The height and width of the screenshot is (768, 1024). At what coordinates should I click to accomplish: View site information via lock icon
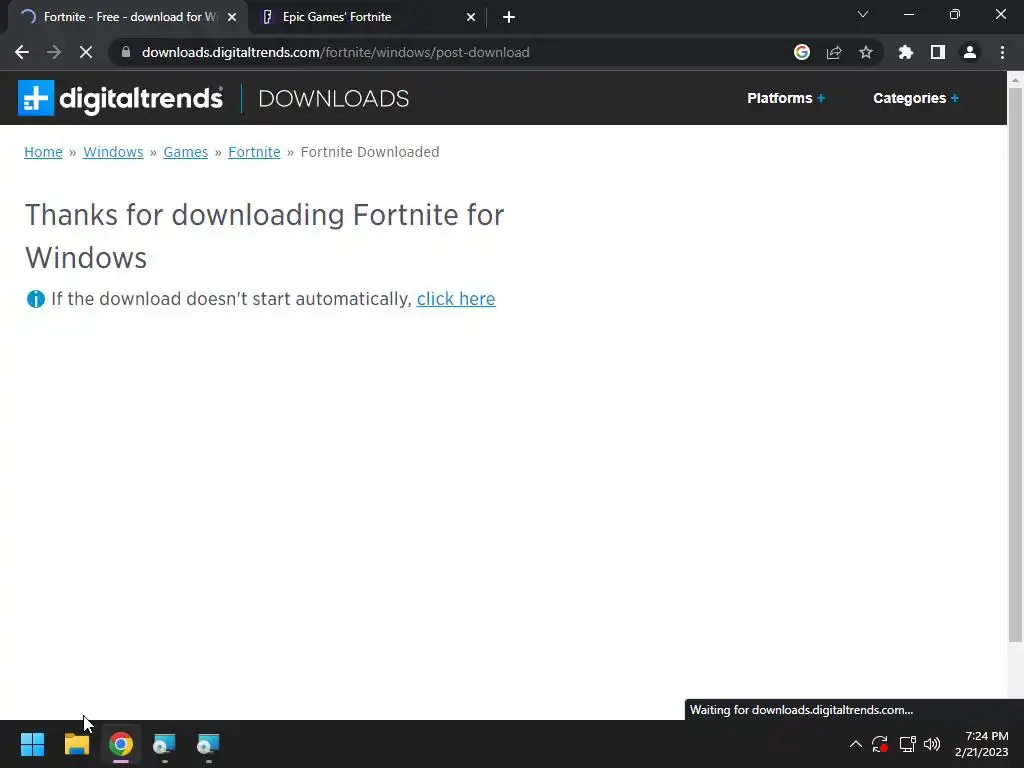(126, 52)
